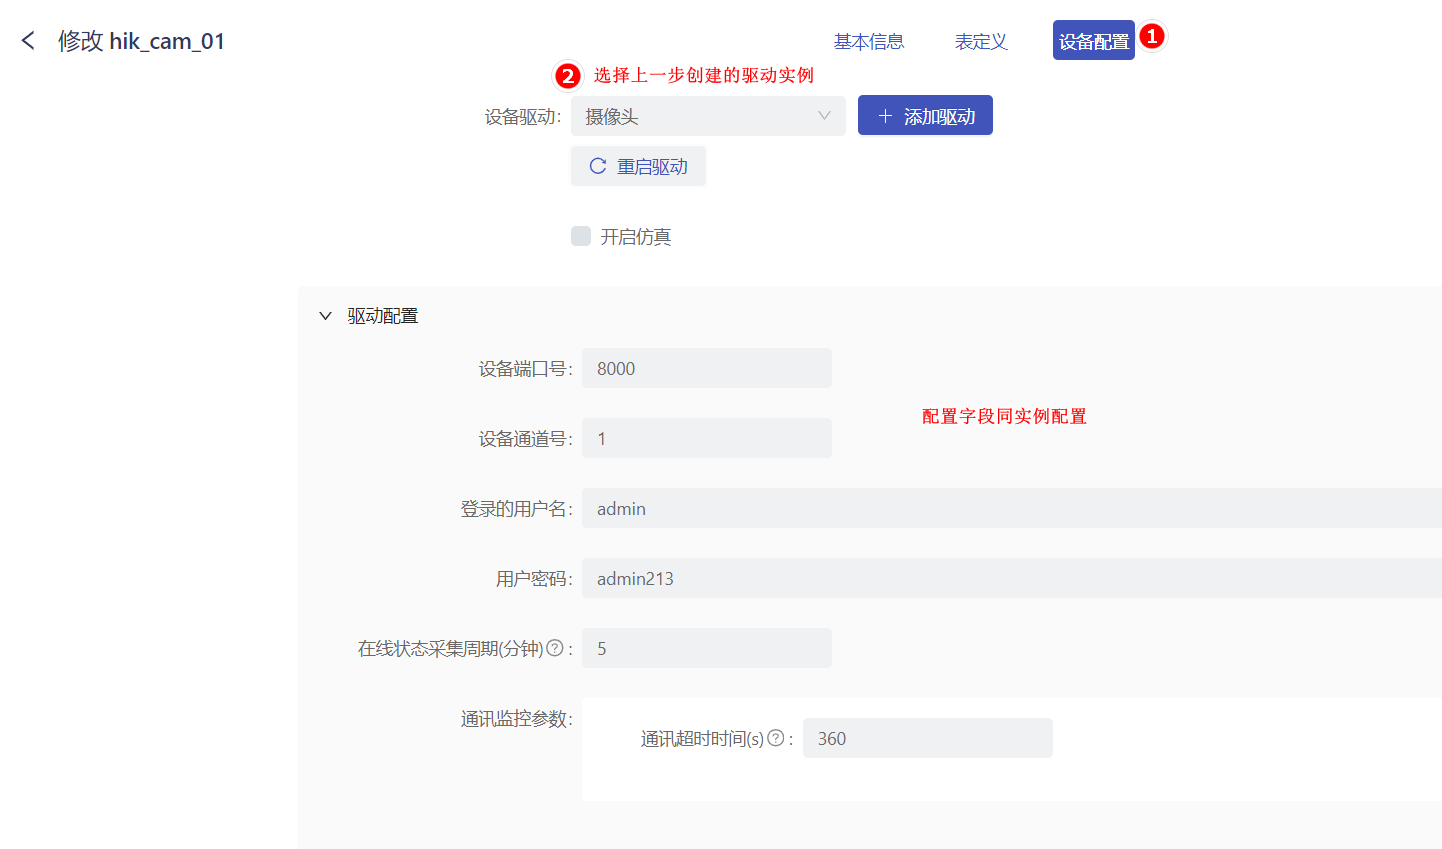Focus the 登录的用户名 field showing admin

(x=1012, y=508)
